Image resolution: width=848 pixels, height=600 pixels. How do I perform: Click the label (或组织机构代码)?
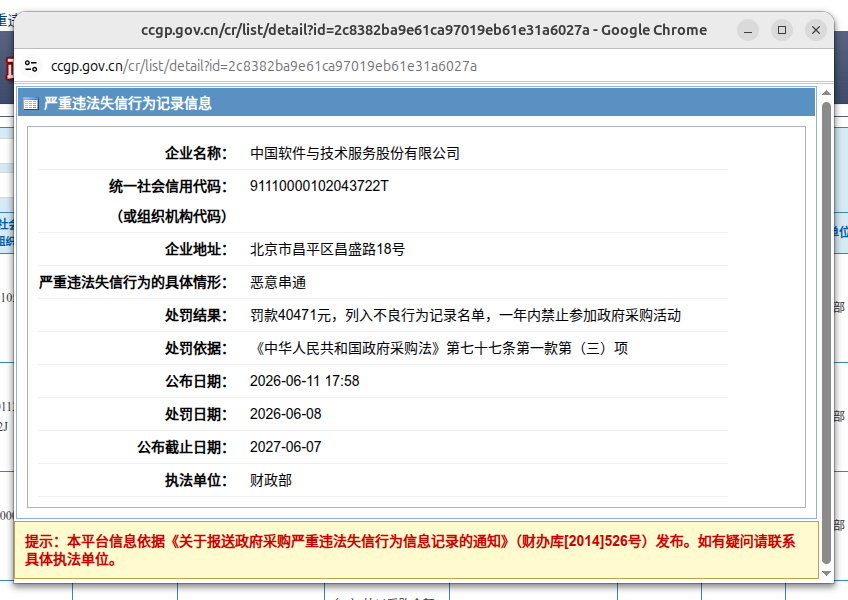point(171,216)
